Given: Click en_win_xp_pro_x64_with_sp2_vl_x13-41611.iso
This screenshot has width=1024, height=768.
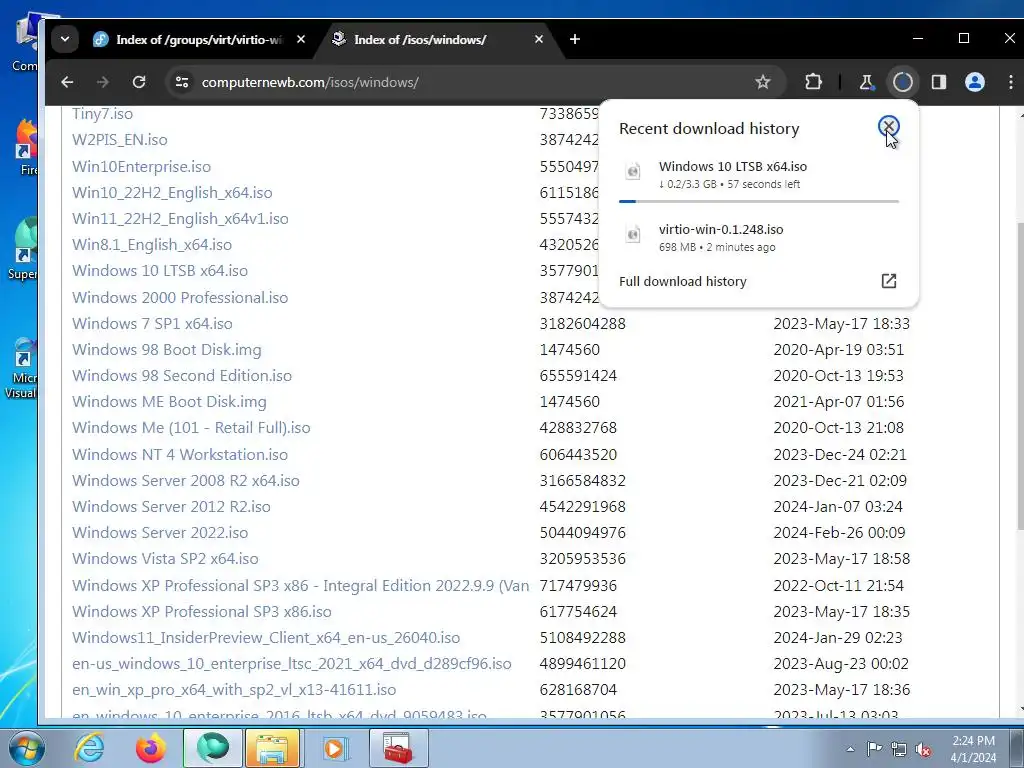Looking at the screenshot, I should point(234,690).
